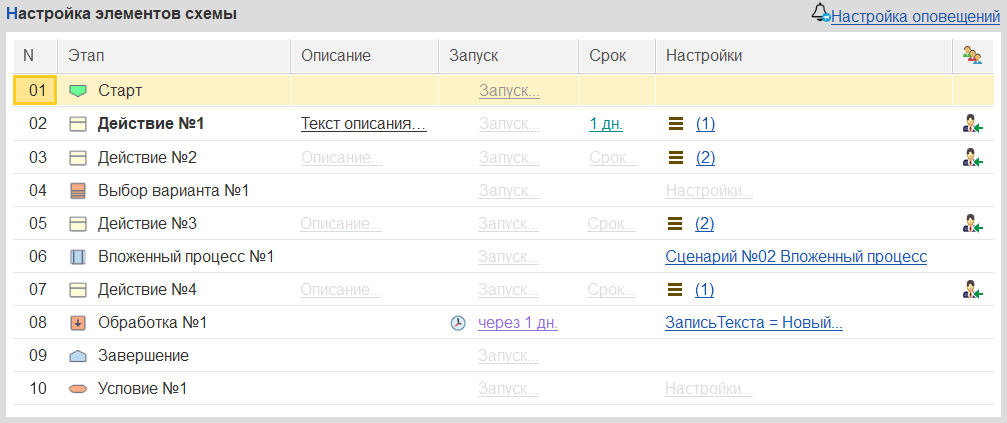Click the green Start stage icon
Image resolution: width=1007 pixels, height=423 pixels.
[x=77, y=91]
